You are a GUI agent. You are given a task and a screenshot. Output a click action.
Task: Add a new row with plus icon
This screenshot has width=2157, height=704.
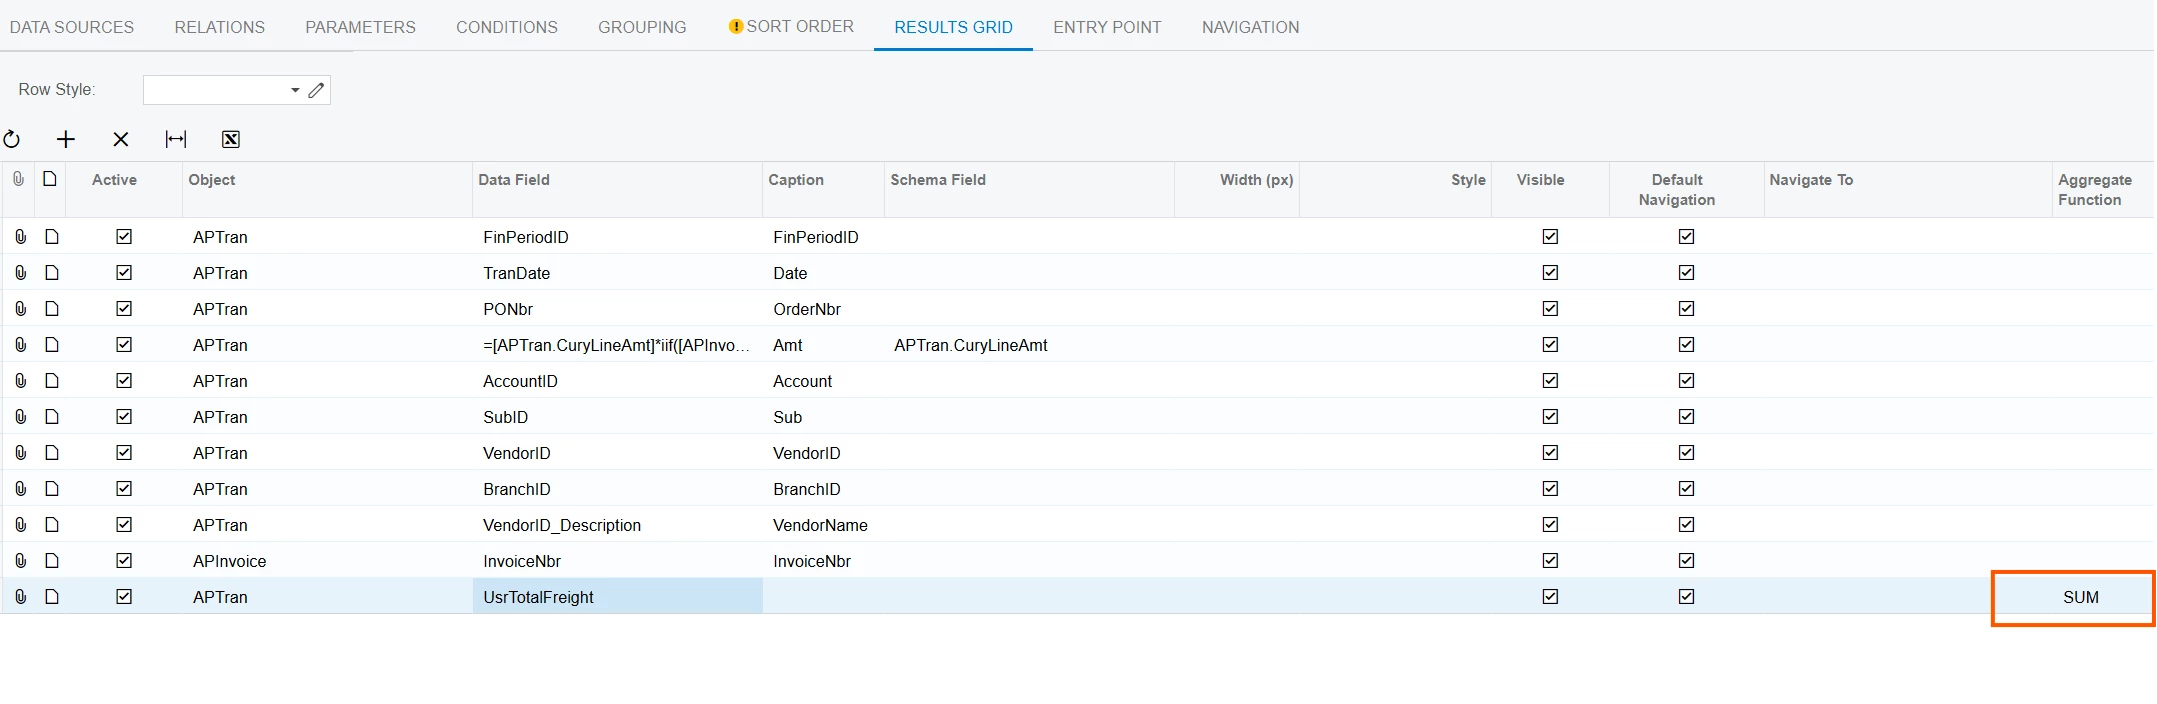66,139
